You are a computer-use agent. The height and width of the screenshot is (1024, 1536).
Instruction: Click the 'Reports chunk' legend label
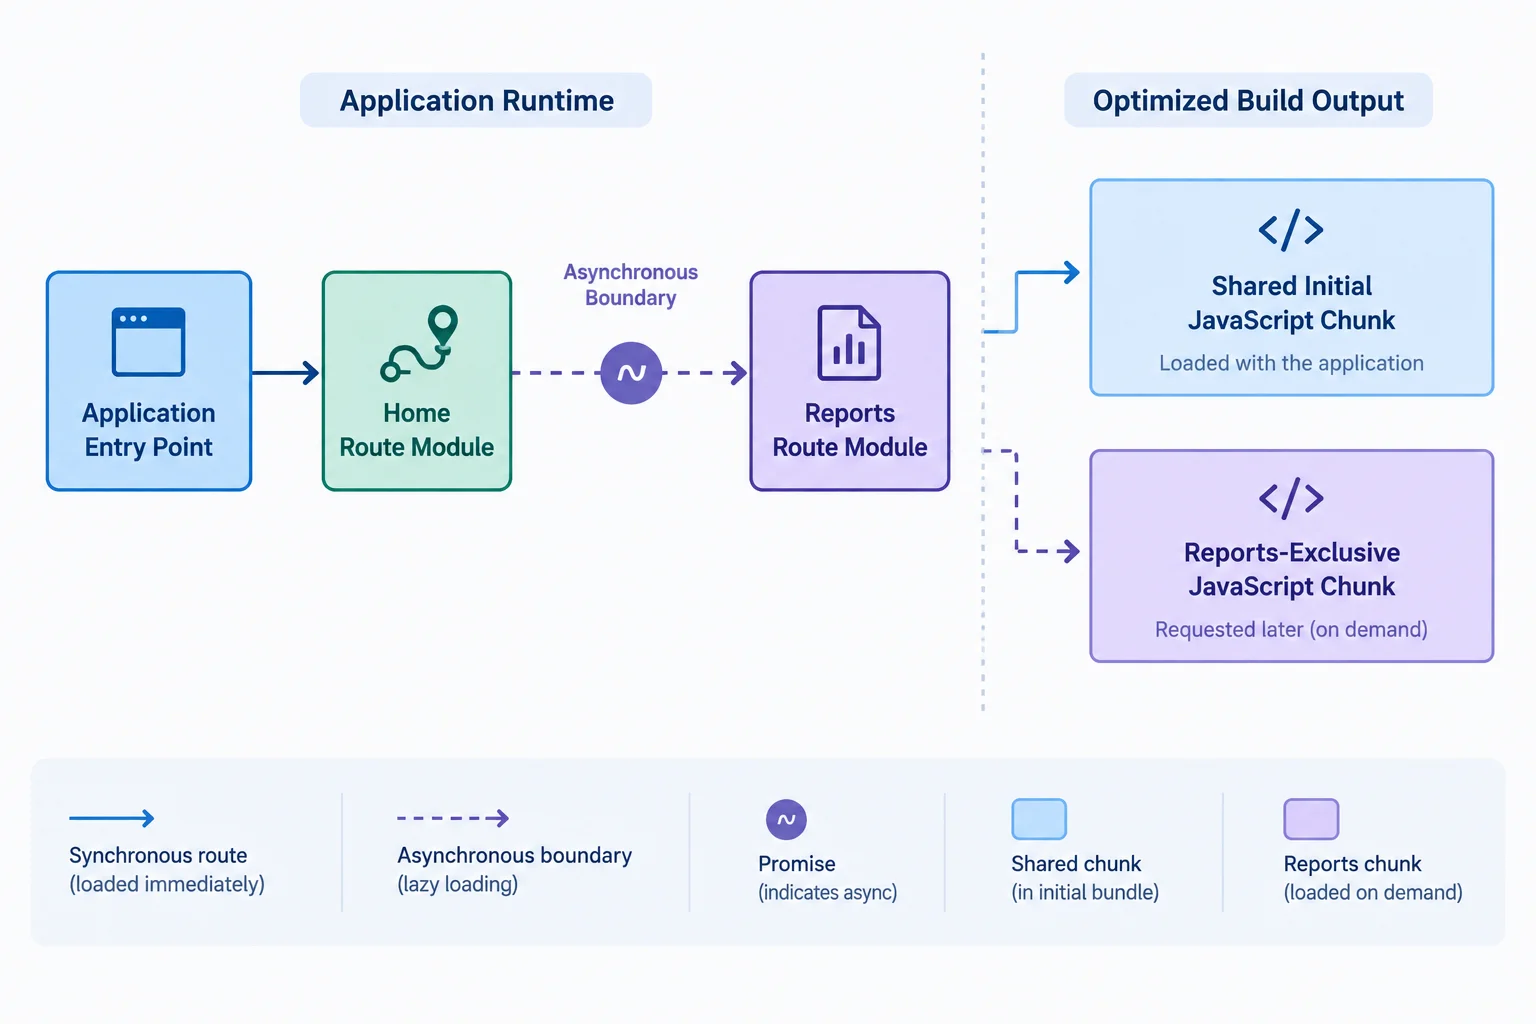pyautogui.click(x=1353, y=864)
